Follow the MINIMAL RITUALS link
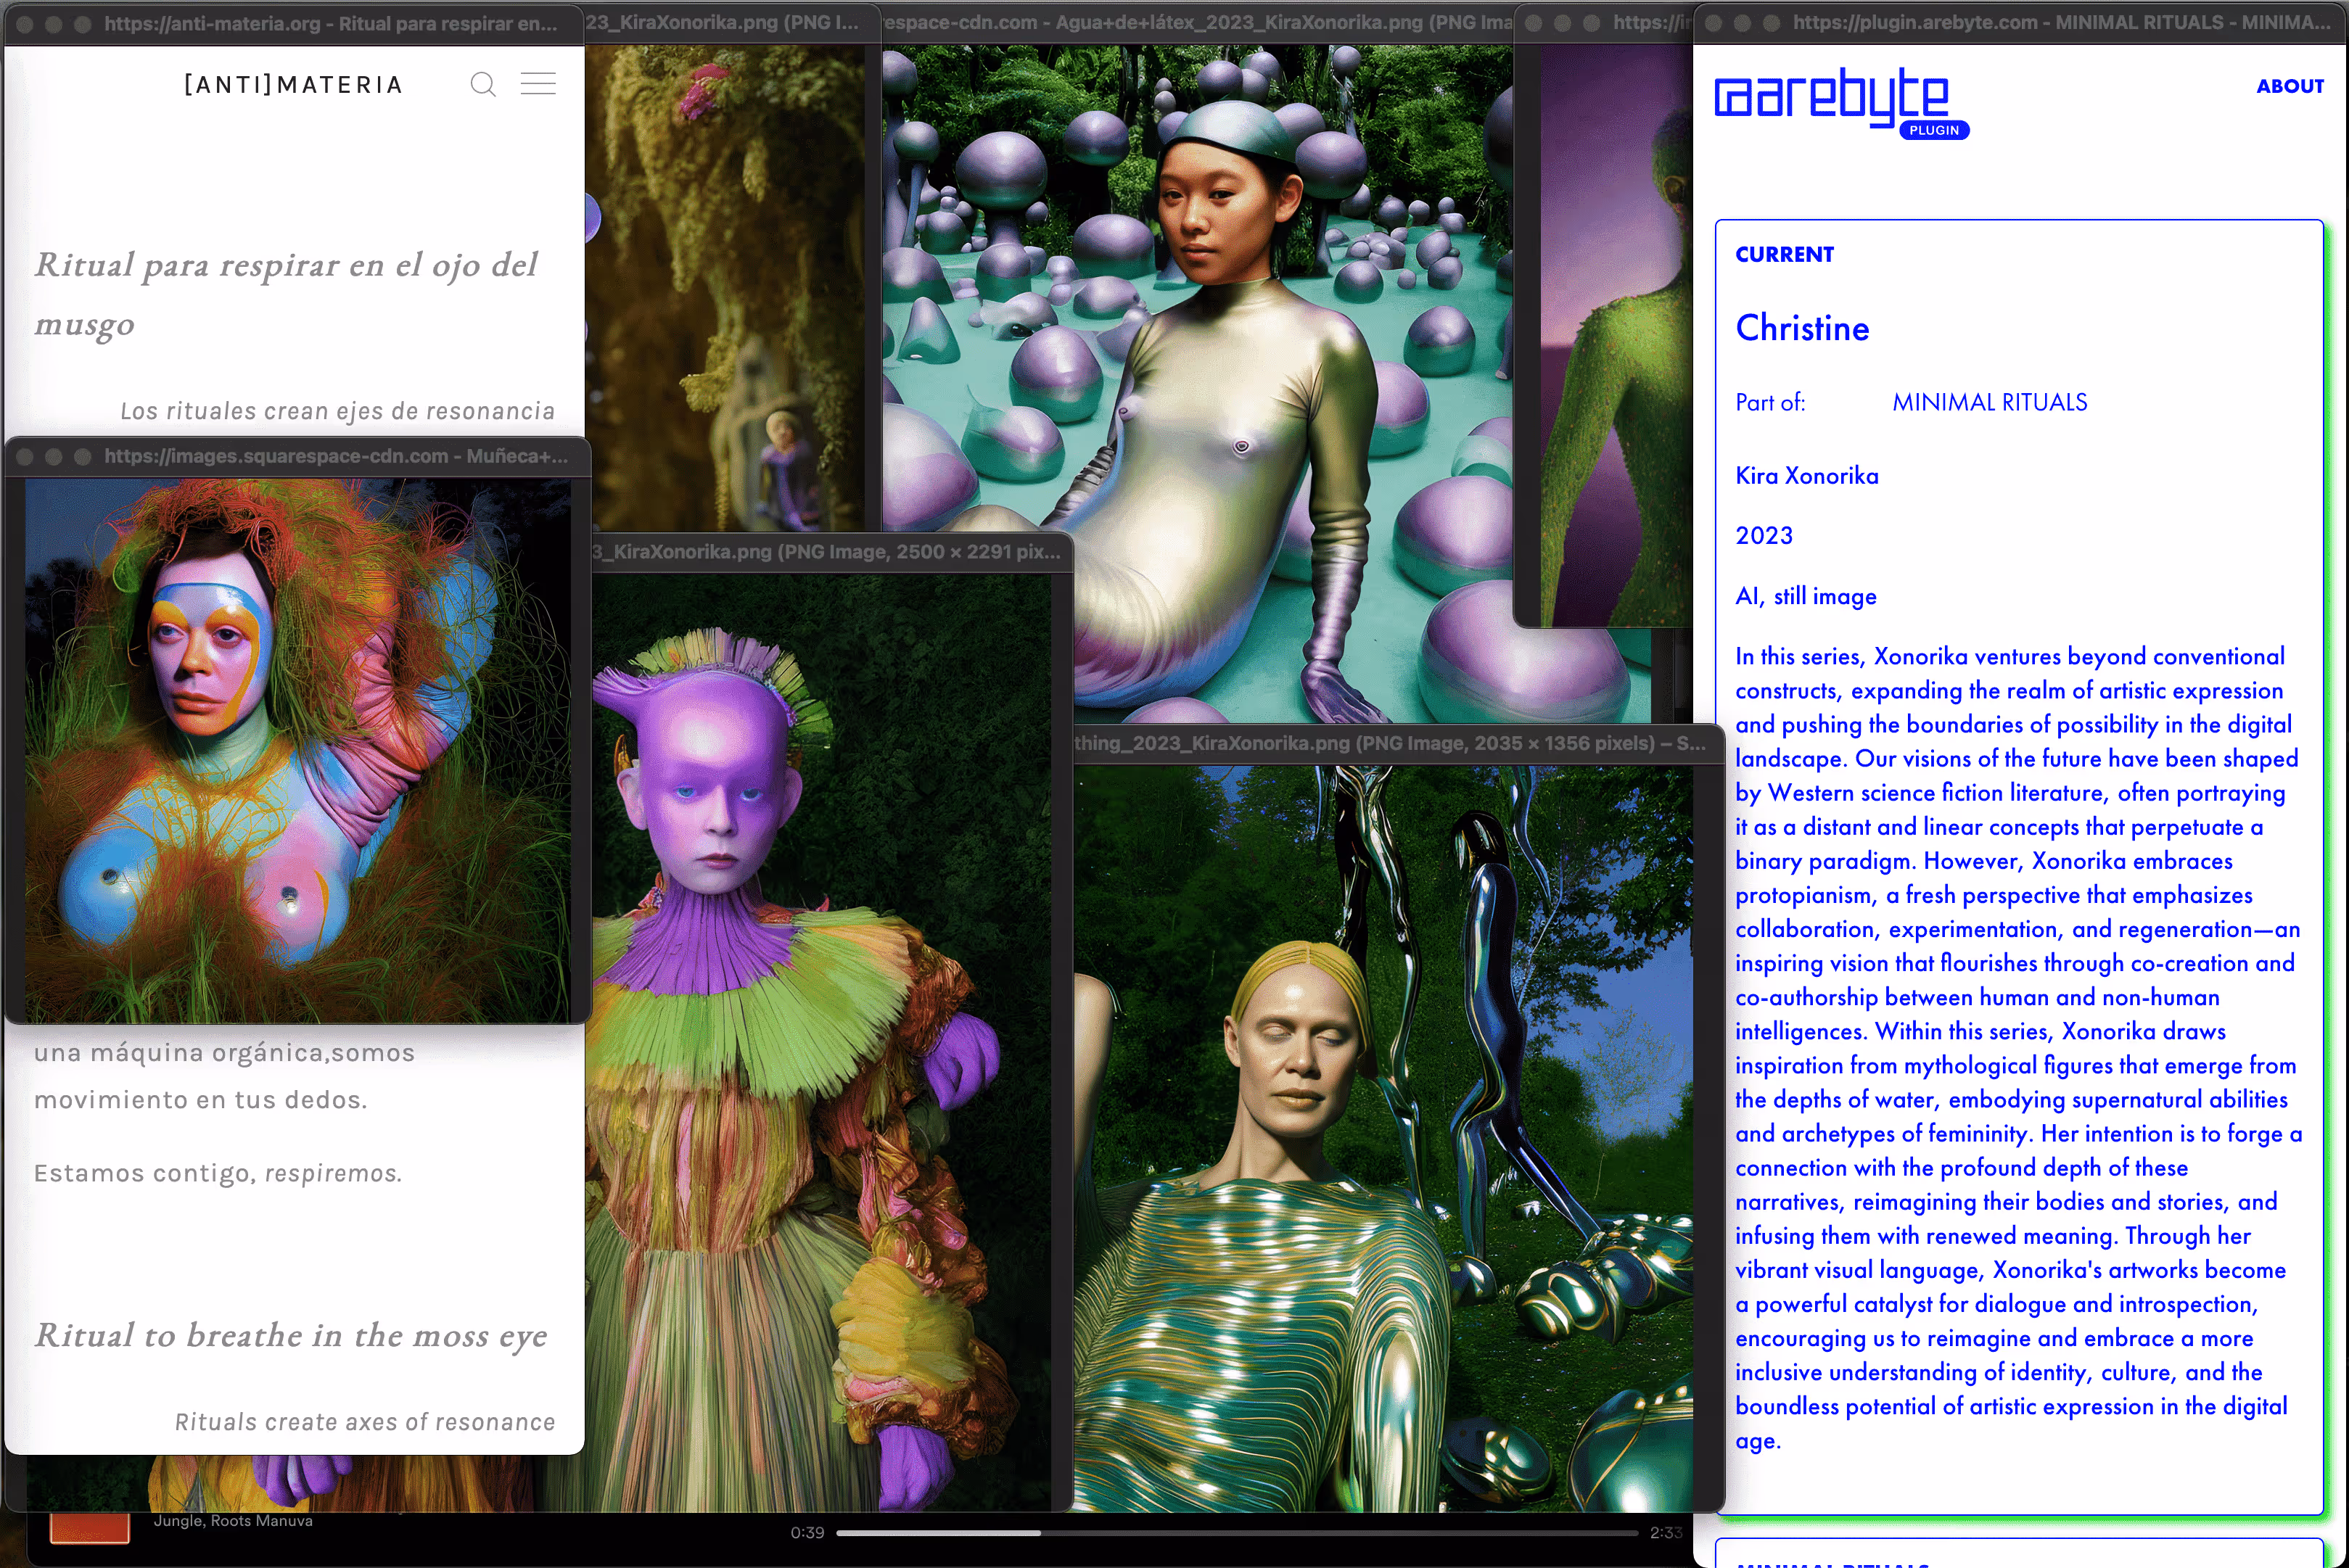Viewport: 2349px width, 1568px height. point(1989,402)
